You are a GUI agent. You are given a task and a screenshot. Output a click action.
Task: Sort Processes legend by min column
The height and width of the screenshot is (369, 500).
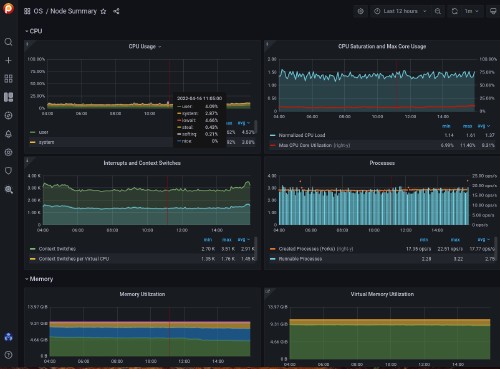[424, 240]
